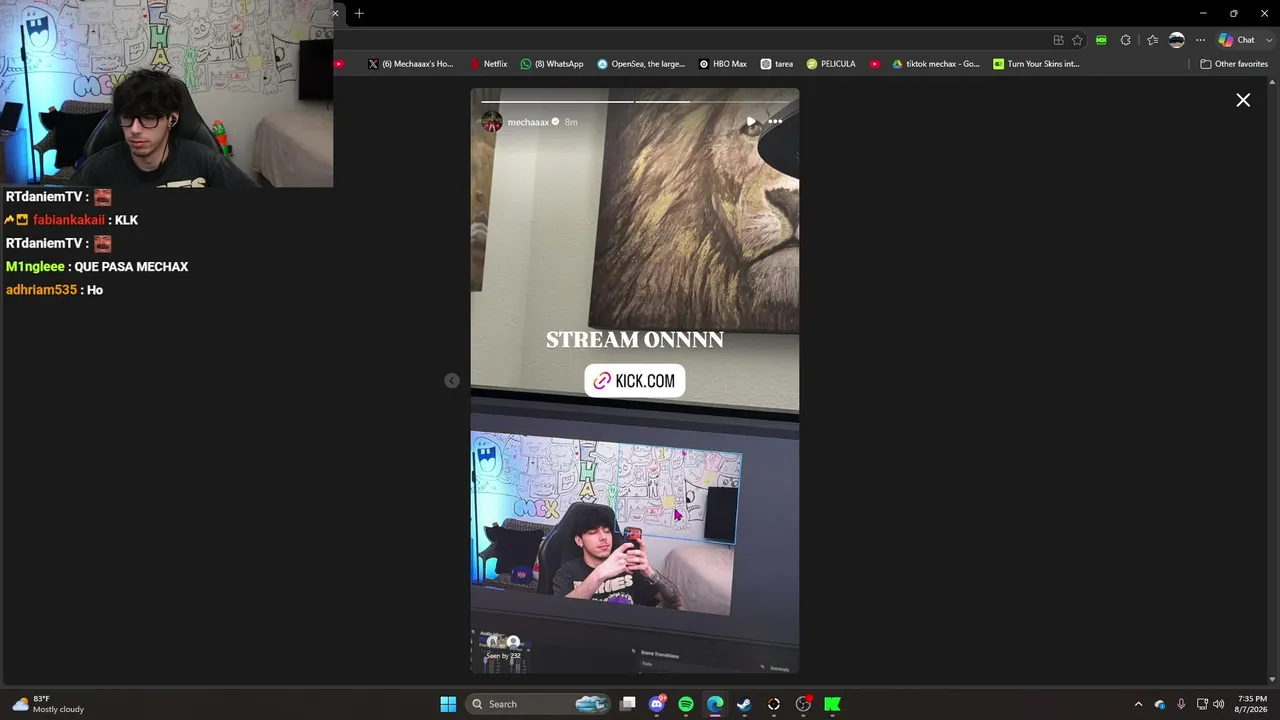Open Task View on the taskbar
1280x720 pixels.
(x=628, y=704)
